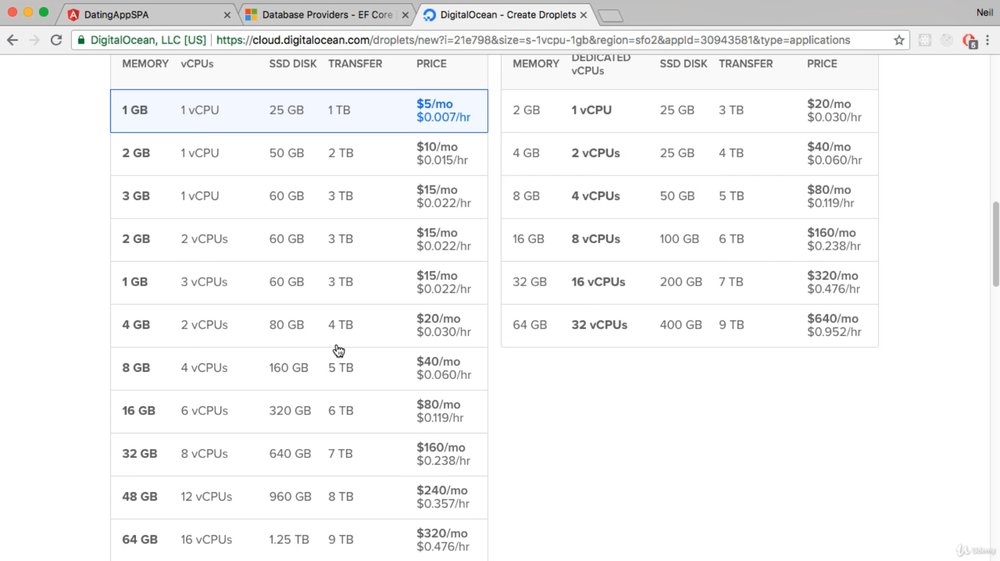Choose the 3 GB 1 vCPU plan
This screenshot has width=1000, height=561.
pos(299,196)
